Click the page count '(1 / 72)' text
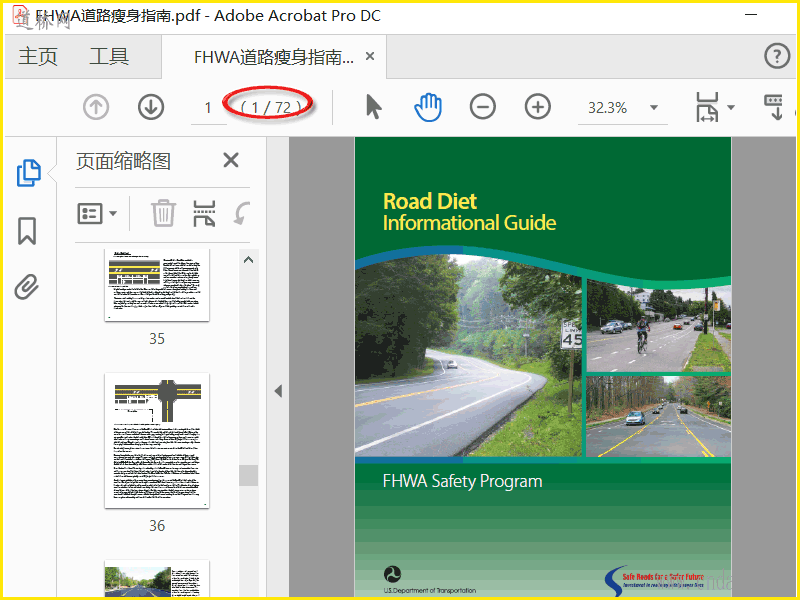The width and height of the screenshot is (800, 600). click(270, 107)
